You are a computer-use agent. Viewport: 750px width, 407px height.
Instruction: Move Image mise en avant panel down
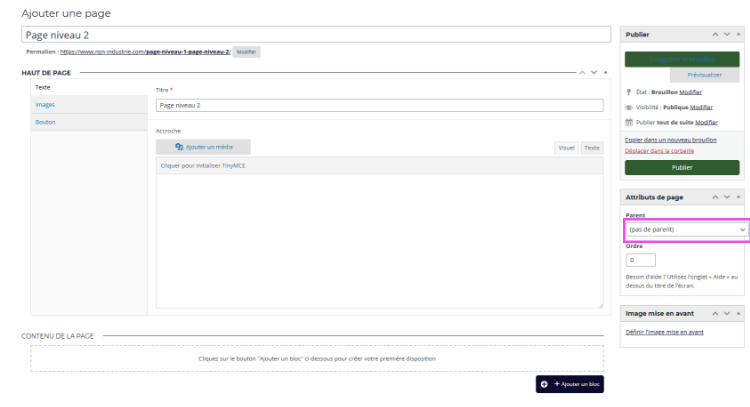pos(727,314)
